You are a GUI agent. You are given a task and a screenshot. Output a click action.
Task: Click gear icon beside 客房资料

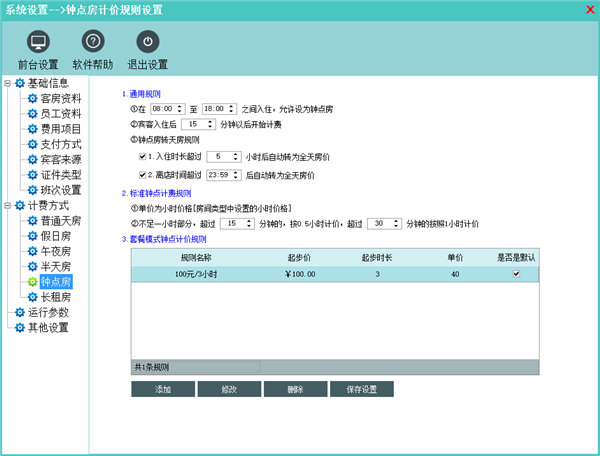(x=32, y=99)
